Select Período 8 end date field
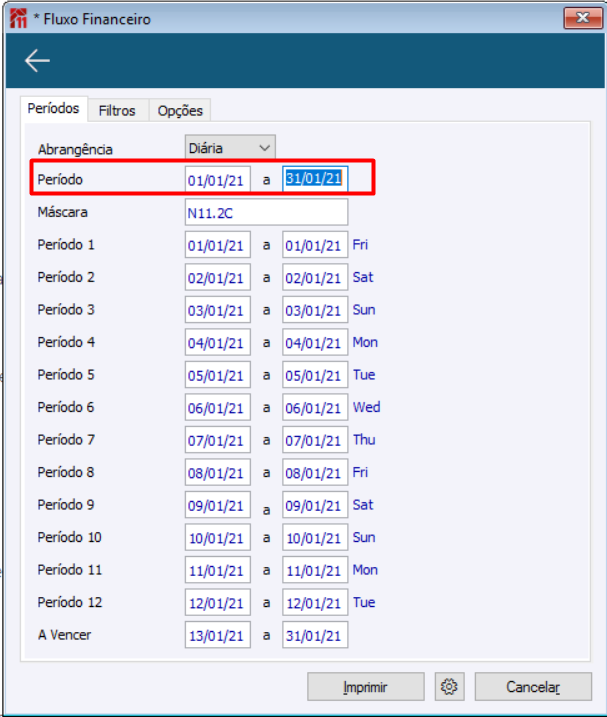 pos(315,472)
